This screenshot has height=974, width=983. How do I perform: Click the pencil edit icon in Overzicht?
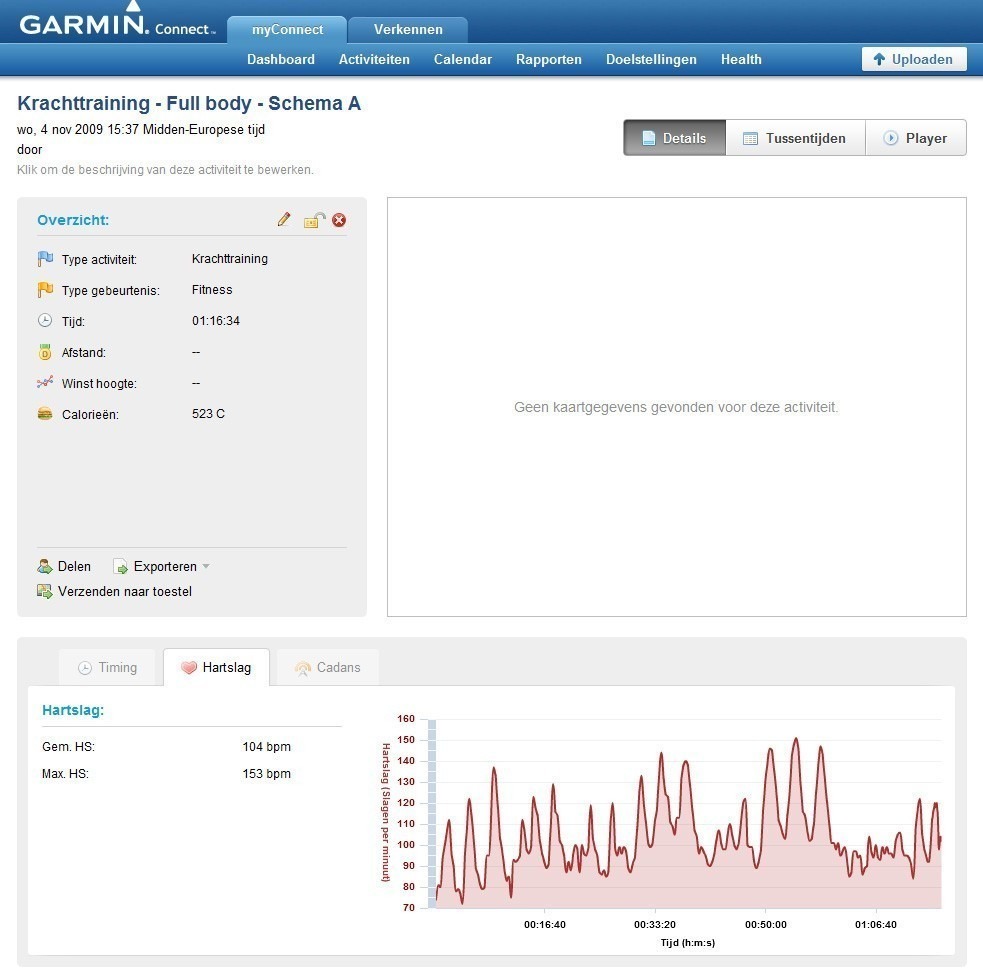(284, 220)
